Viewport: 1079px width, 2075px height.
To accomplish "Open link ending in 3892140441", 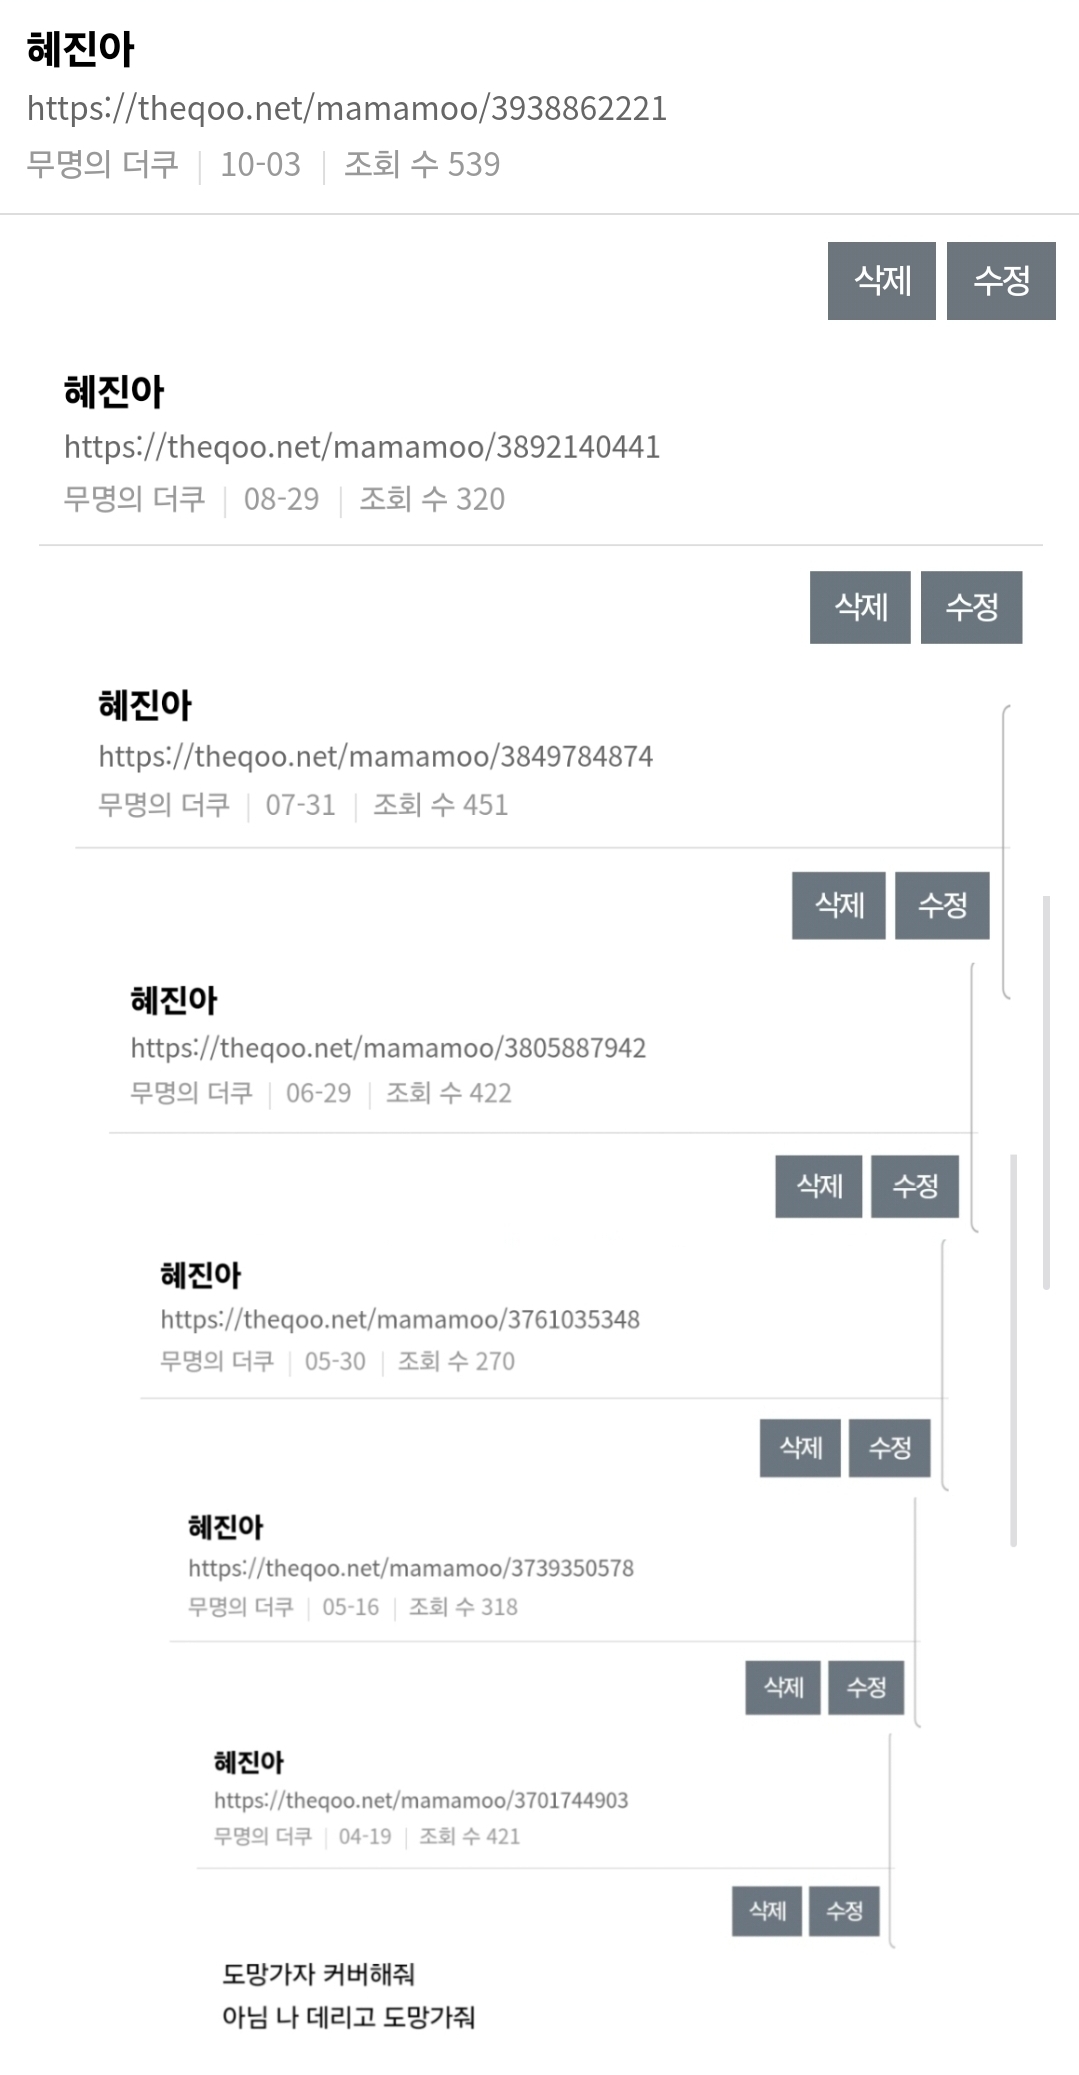I will click(362, 446).
